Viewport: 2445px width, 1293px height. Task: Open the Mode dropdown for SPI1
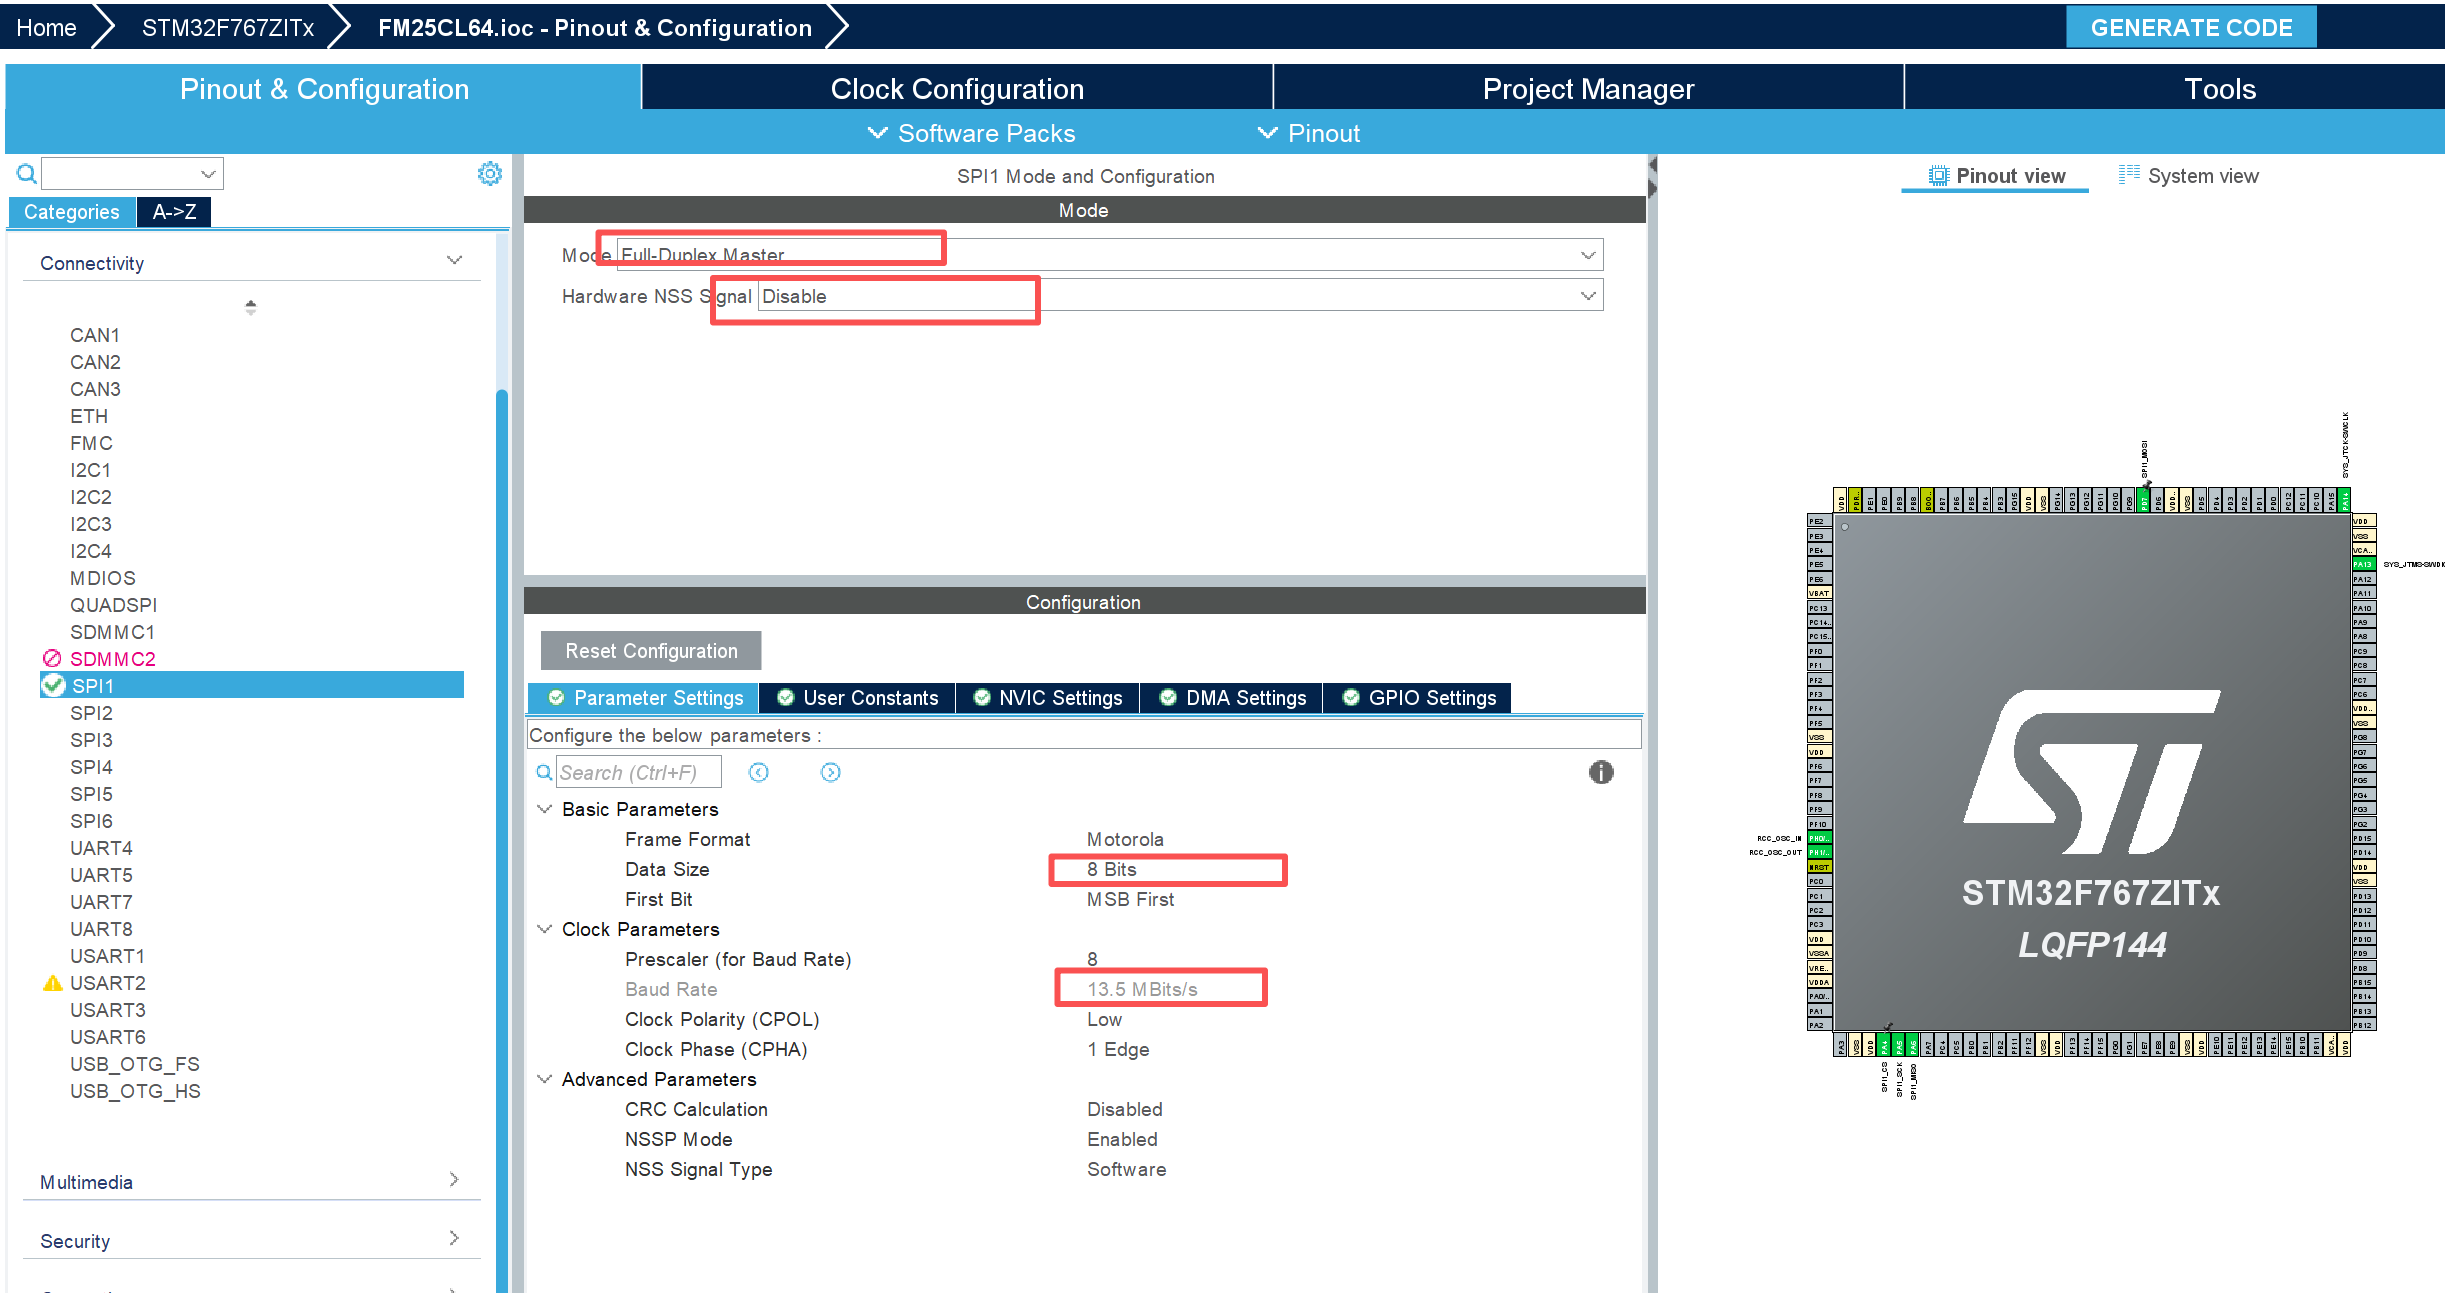click(x=1587, y=255)
